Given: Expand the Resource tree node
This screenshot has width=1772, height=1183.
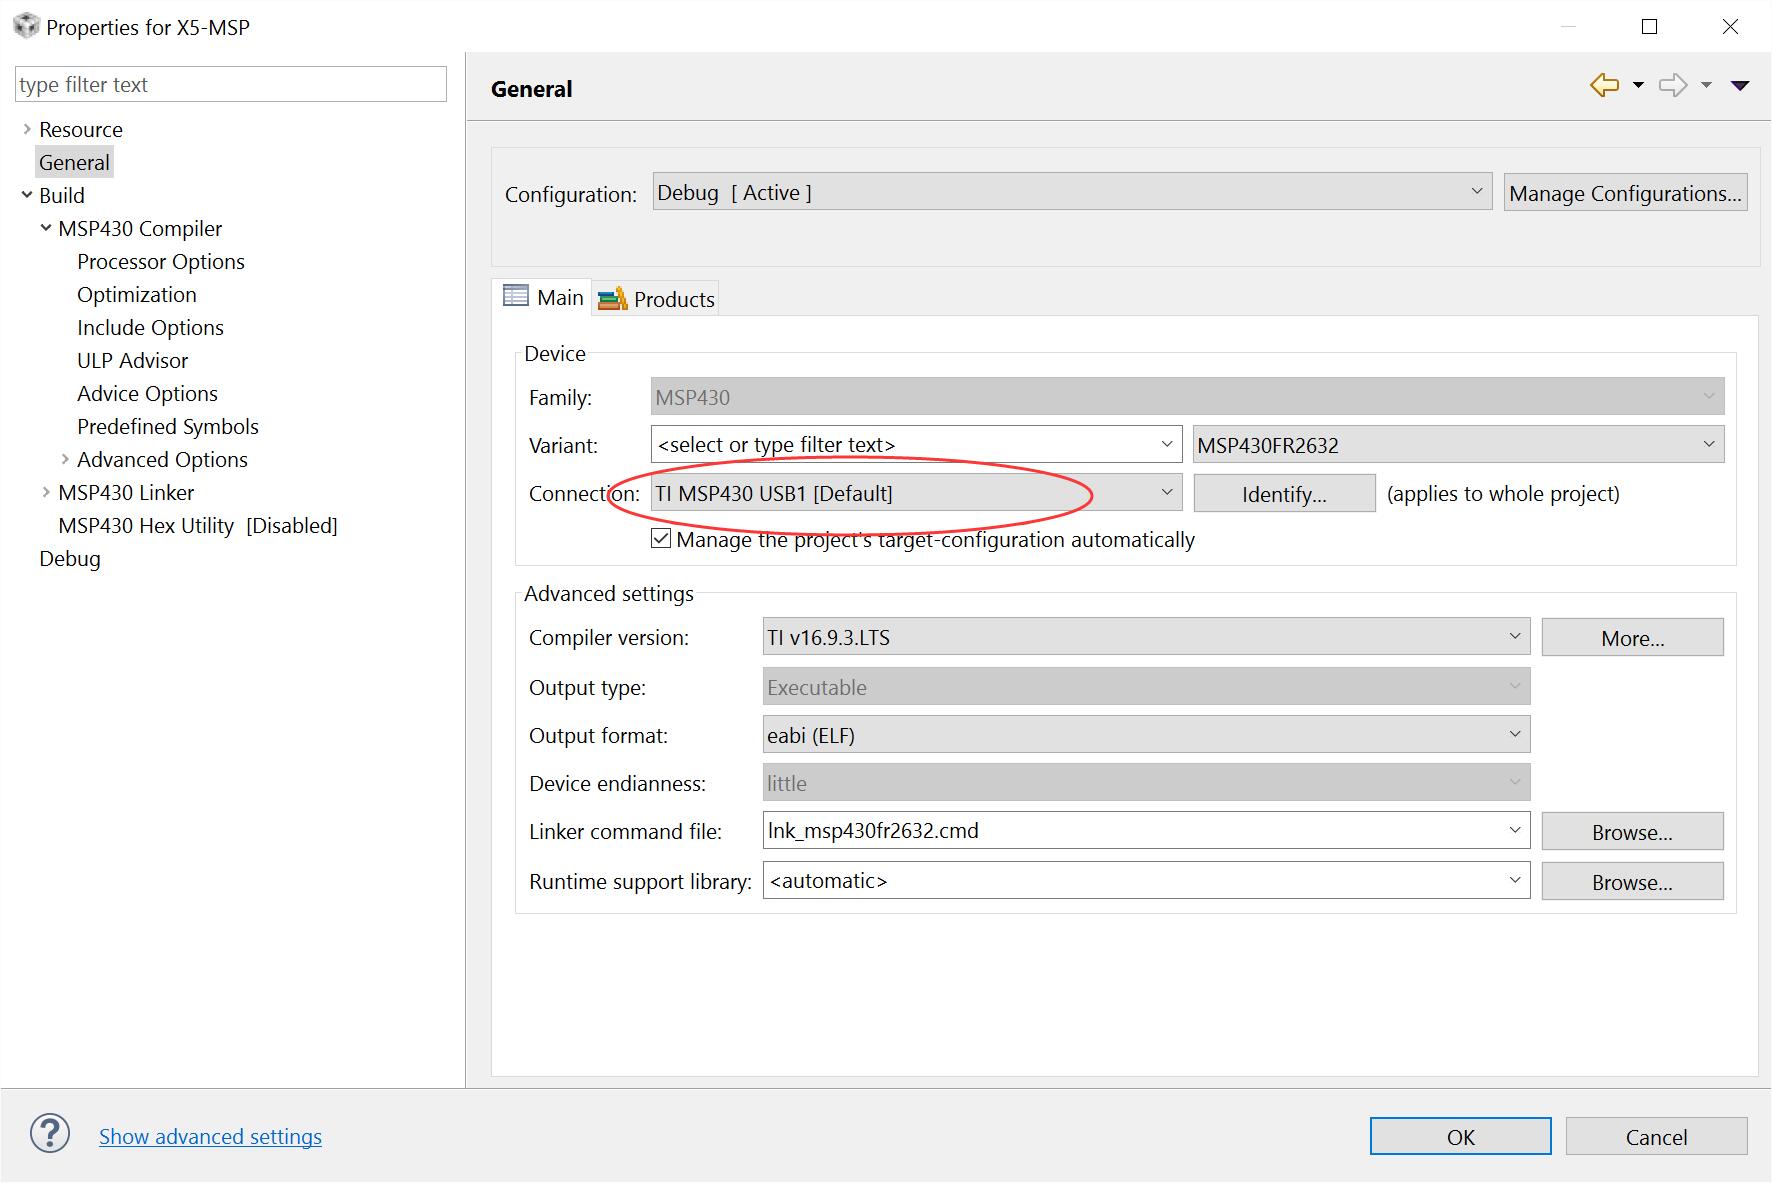Looking at the screenshot, I should [x=27, y=129].
